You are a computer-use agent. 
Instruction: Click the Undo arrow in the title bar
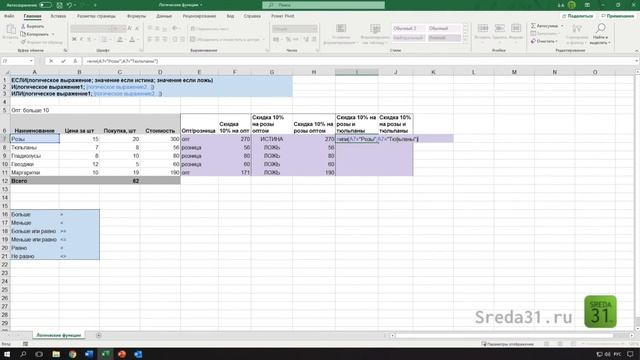69,5
